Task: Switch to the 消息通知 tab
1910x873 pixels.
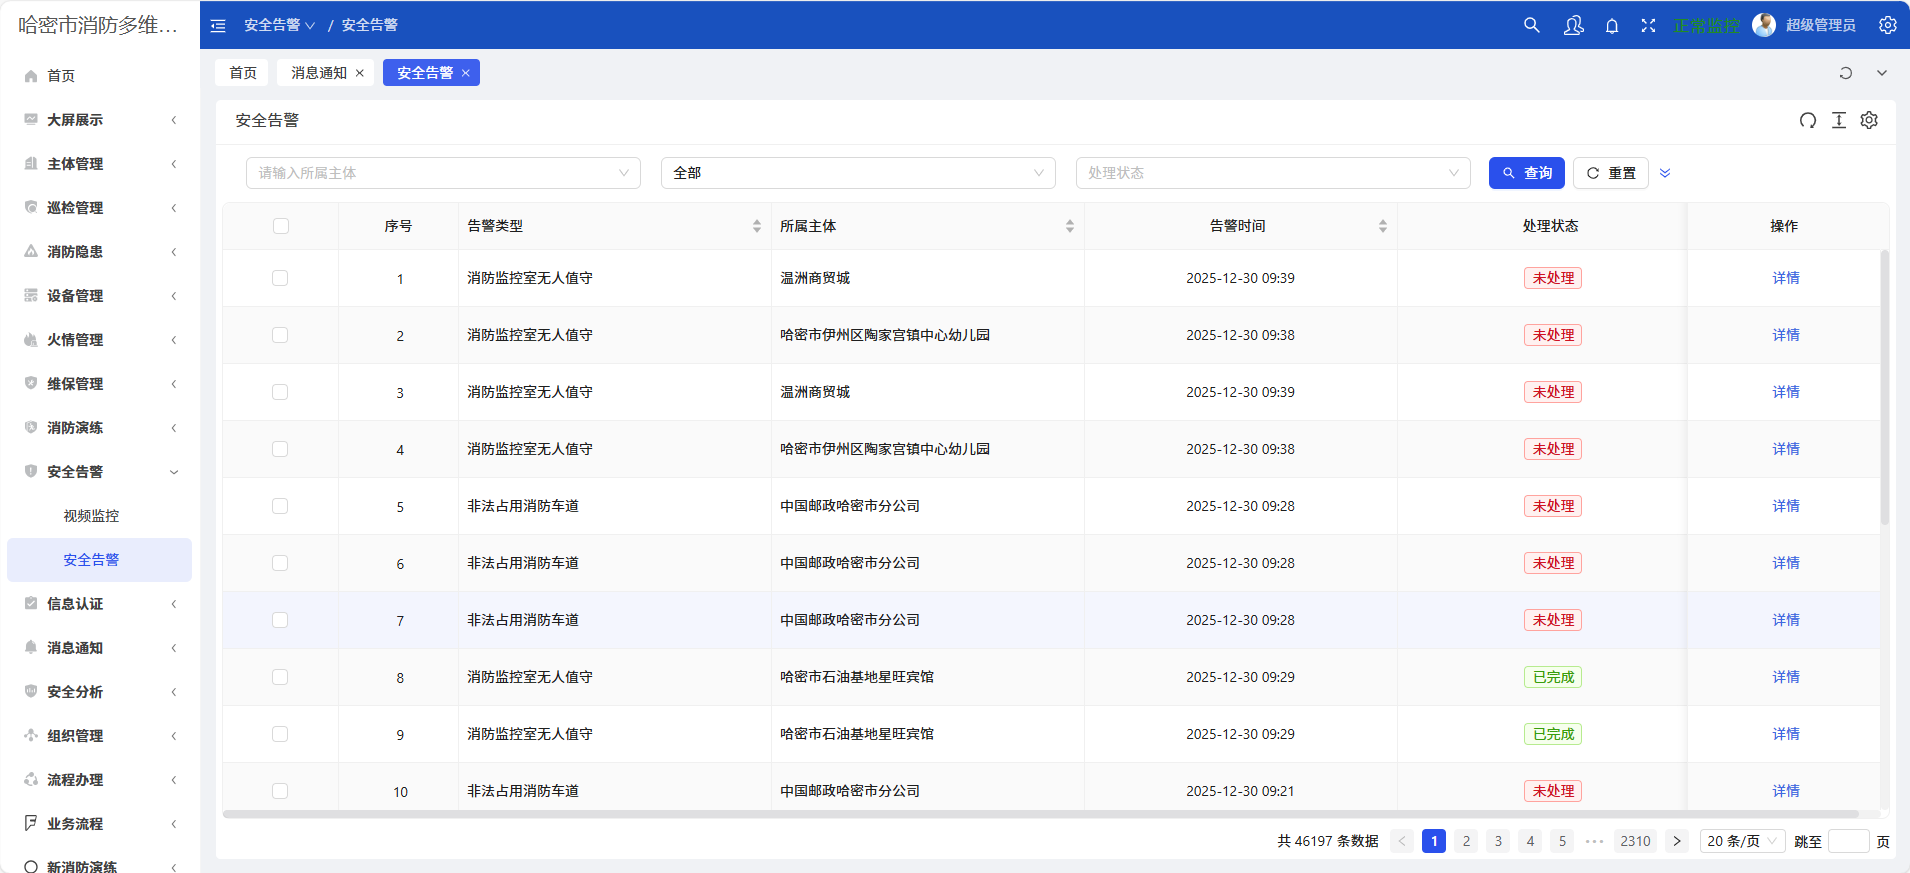Action: (319, 73)
